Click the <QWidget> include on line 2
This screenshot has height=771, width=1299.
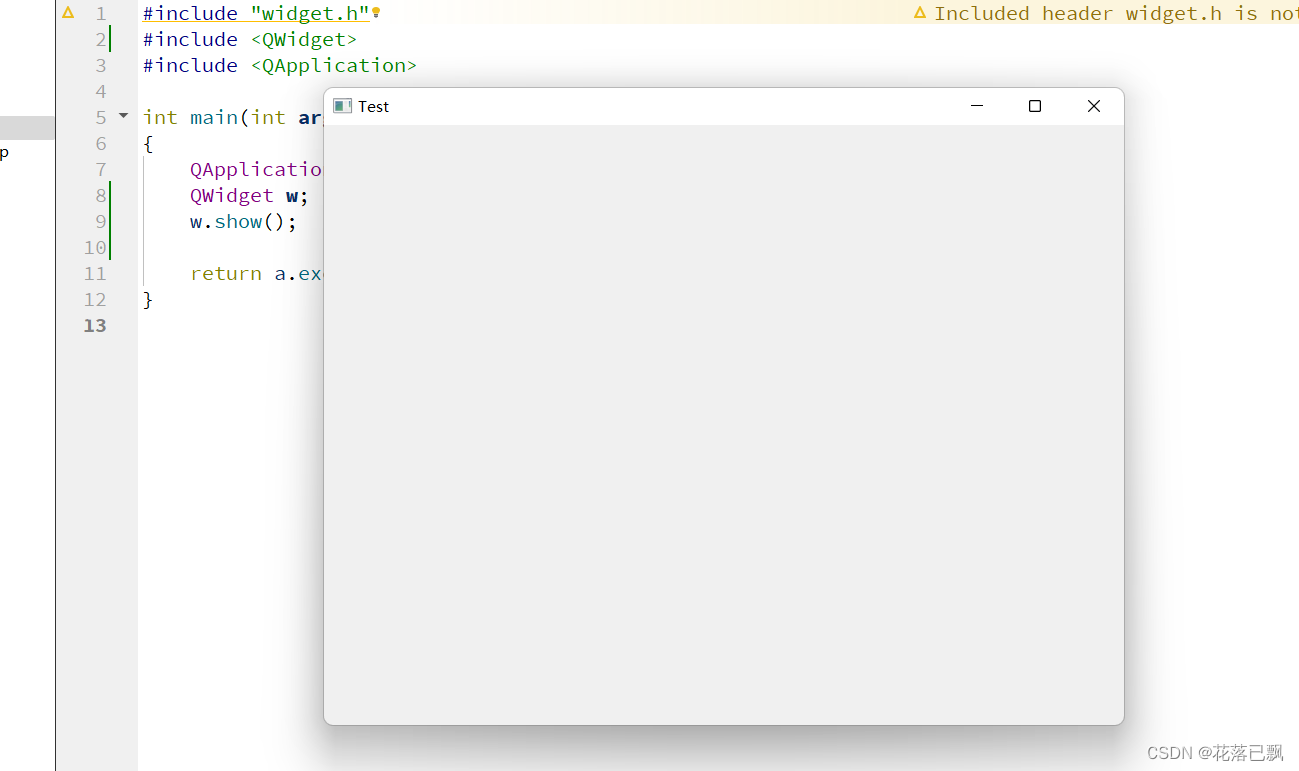point(303,39)
